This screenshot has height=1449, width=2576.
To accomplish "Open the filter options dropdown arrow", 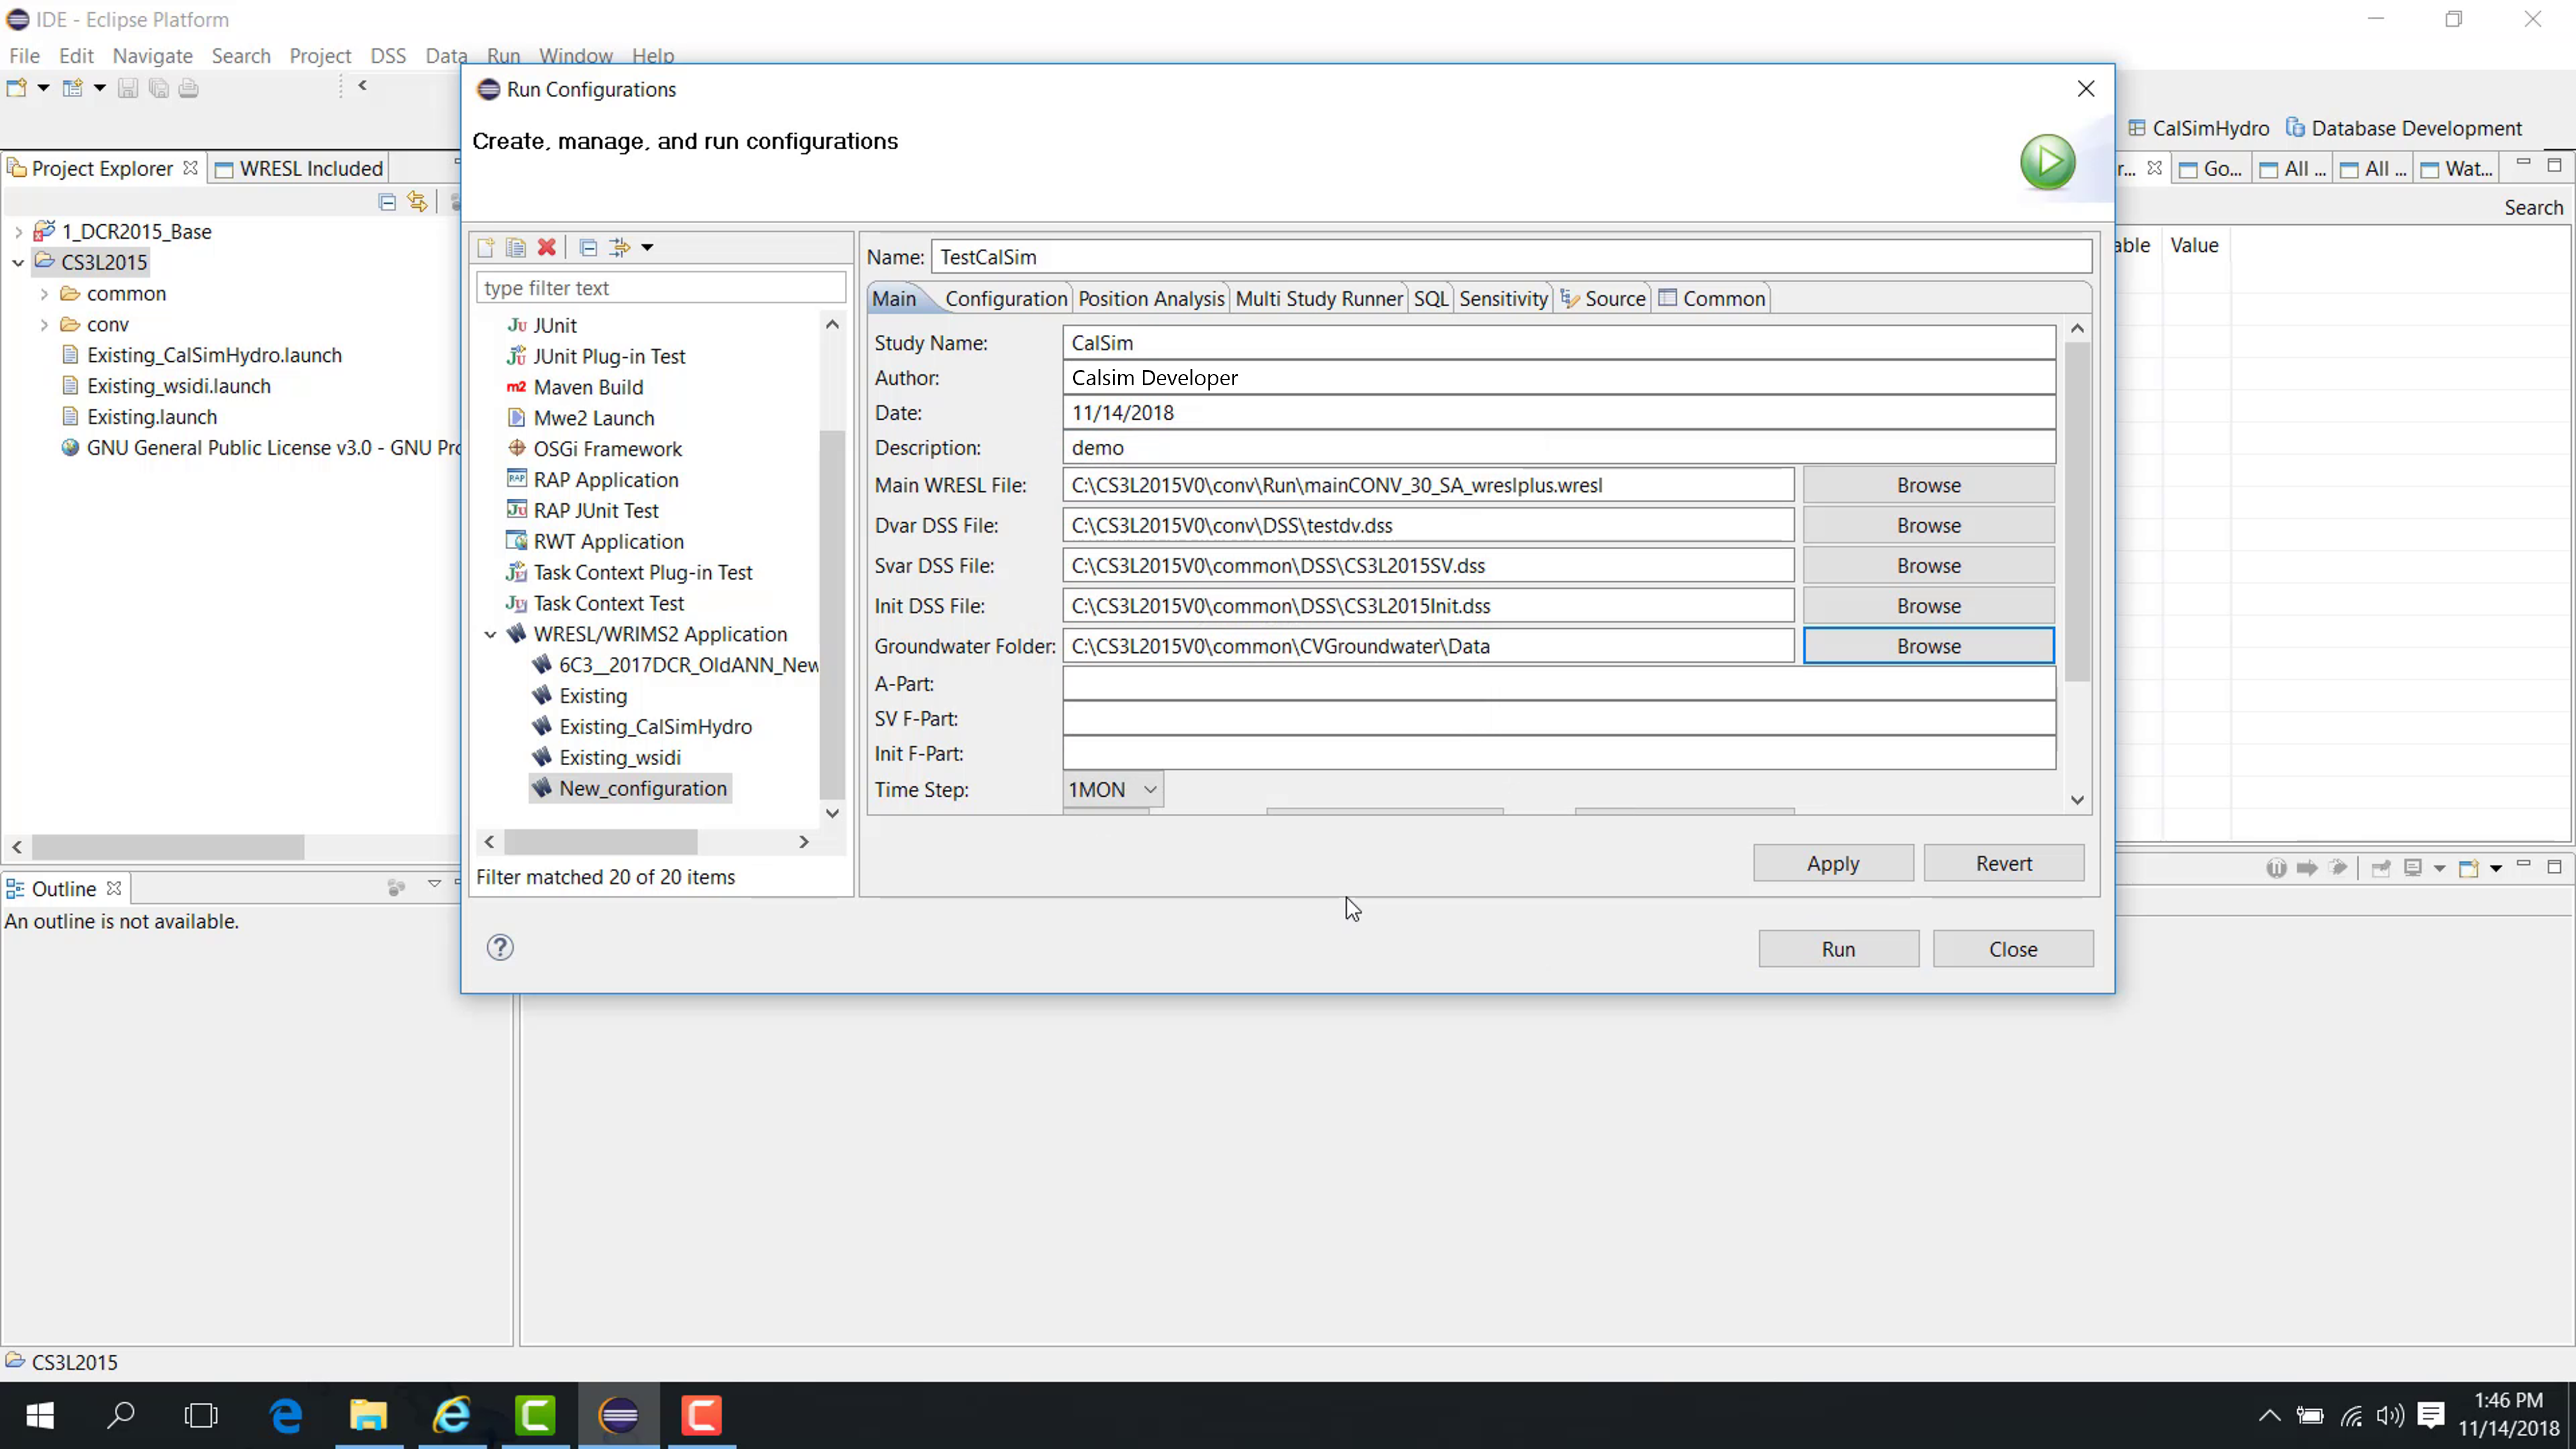I will 647,248.
